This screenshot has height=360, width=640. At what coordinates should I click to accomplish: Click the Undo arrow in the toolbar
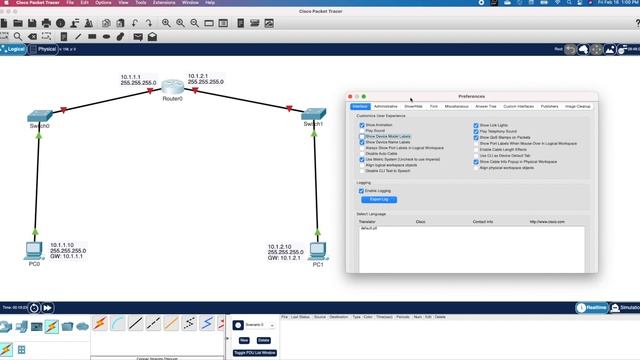click(135, 23)
